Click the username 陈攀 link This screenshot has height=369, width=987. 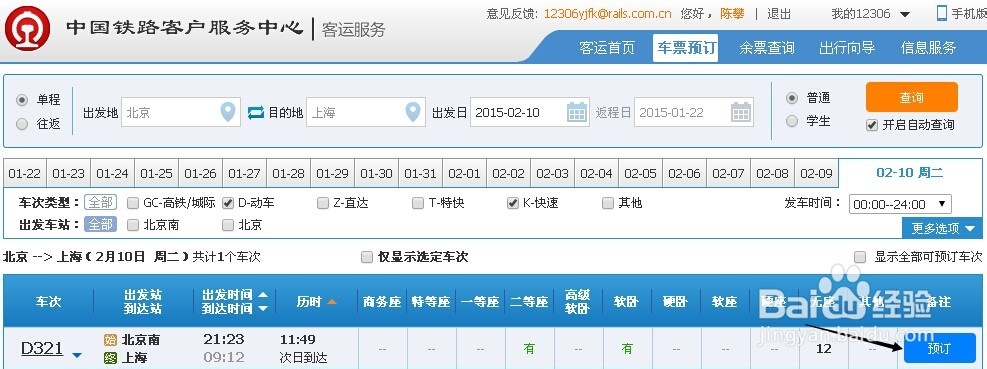(x=732, y=14)
